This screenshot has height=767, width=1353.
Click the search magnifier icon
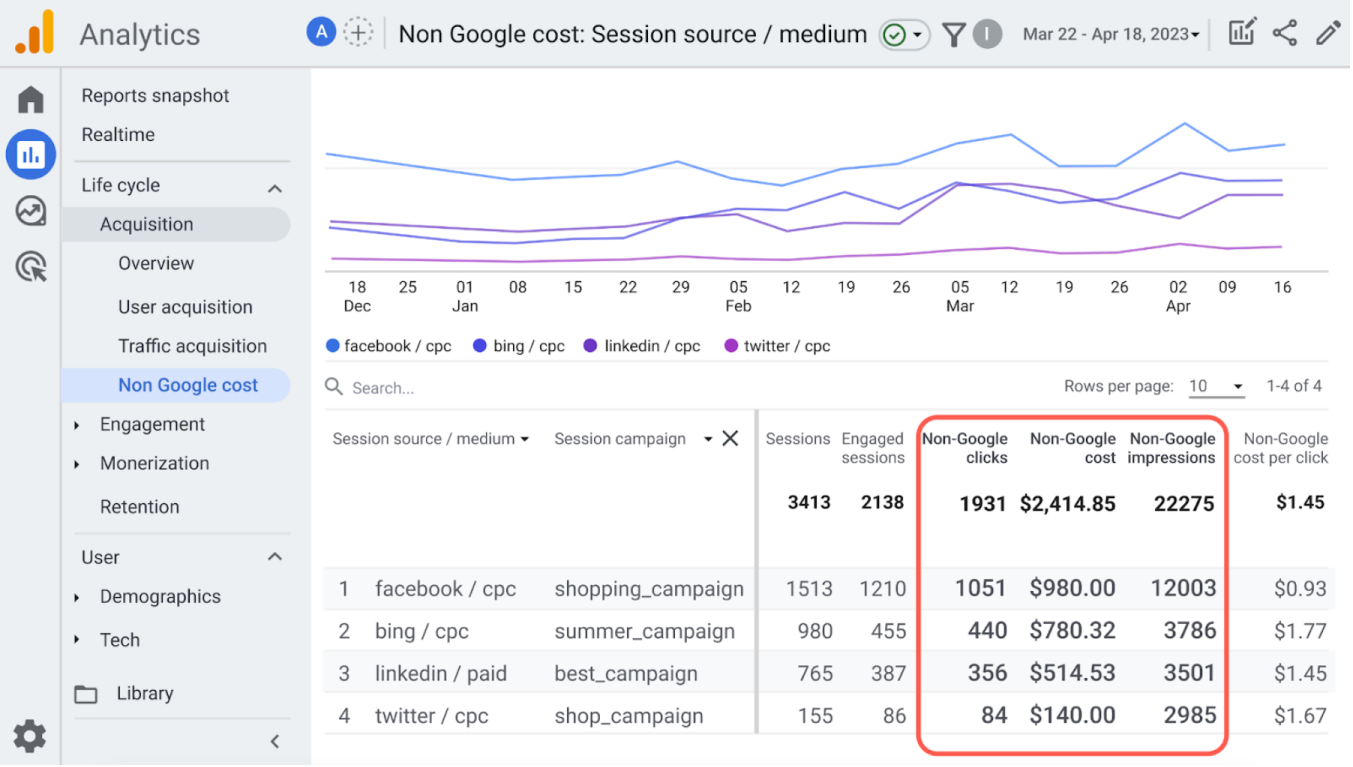[334, 387]
